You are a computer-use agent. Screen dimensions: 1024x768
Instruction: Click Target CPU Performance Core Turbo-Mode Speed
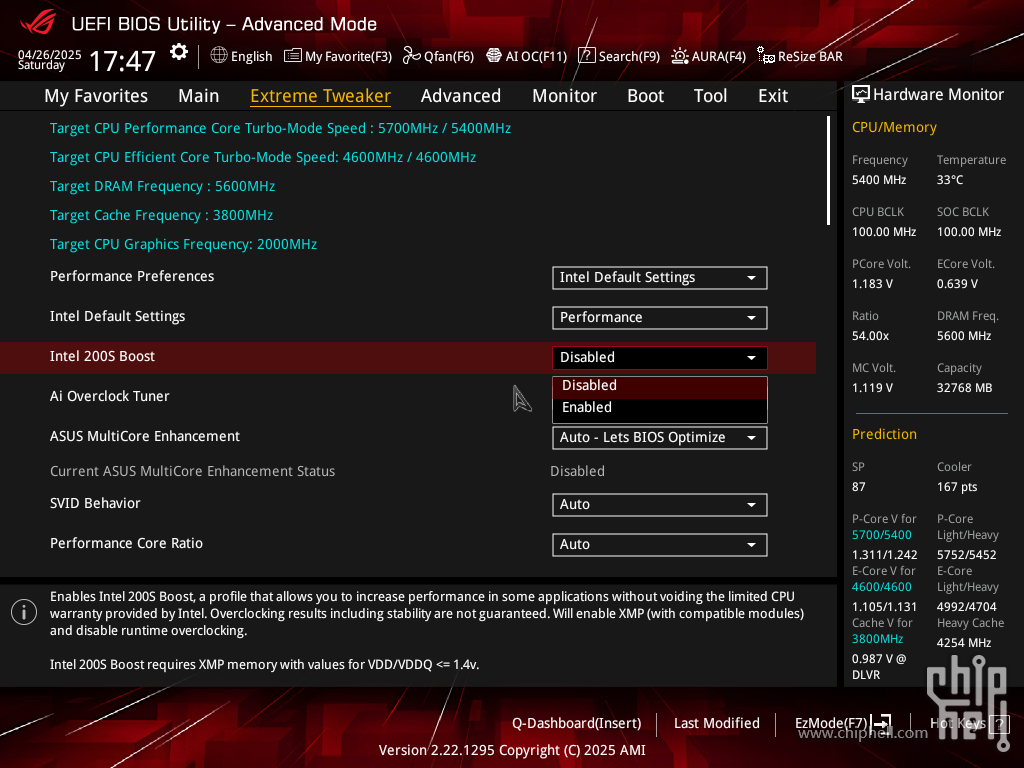(x=280, y=129)
